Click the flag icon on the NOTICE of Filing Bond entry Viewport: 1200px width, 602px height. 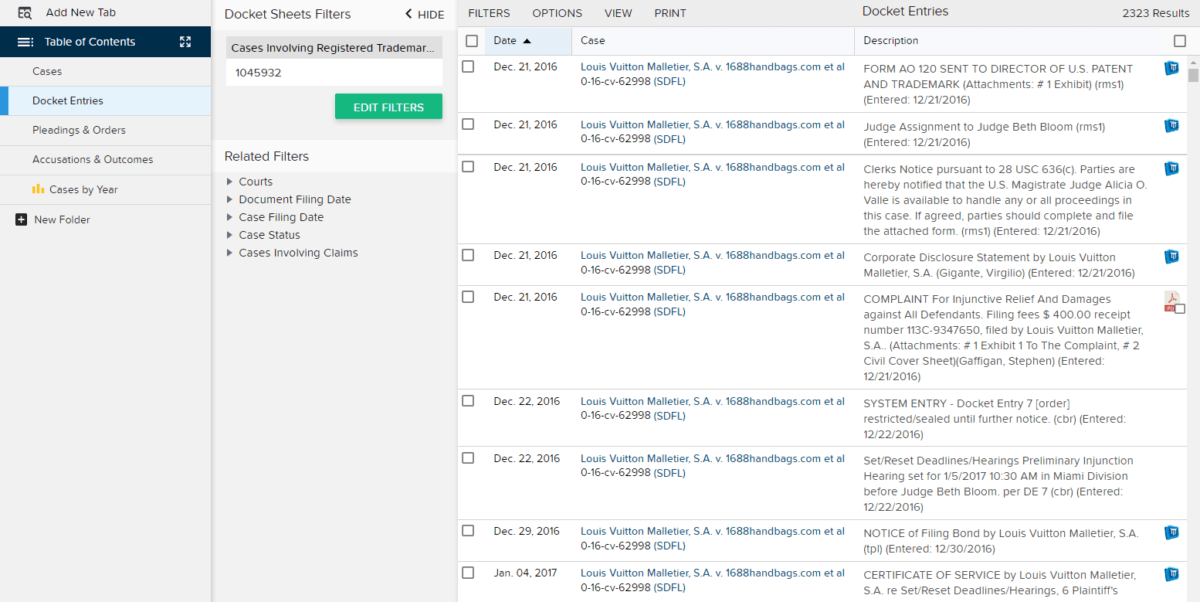pos(1171,532)
